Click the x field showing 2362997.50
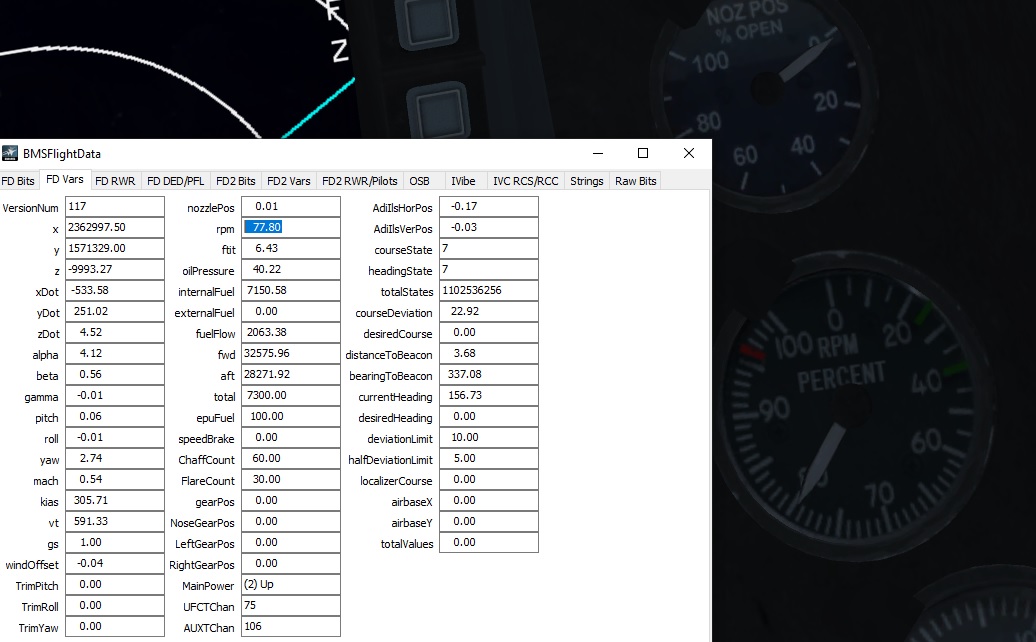Viewport: 1036px width, 642px height. click(x=115, y=227)
